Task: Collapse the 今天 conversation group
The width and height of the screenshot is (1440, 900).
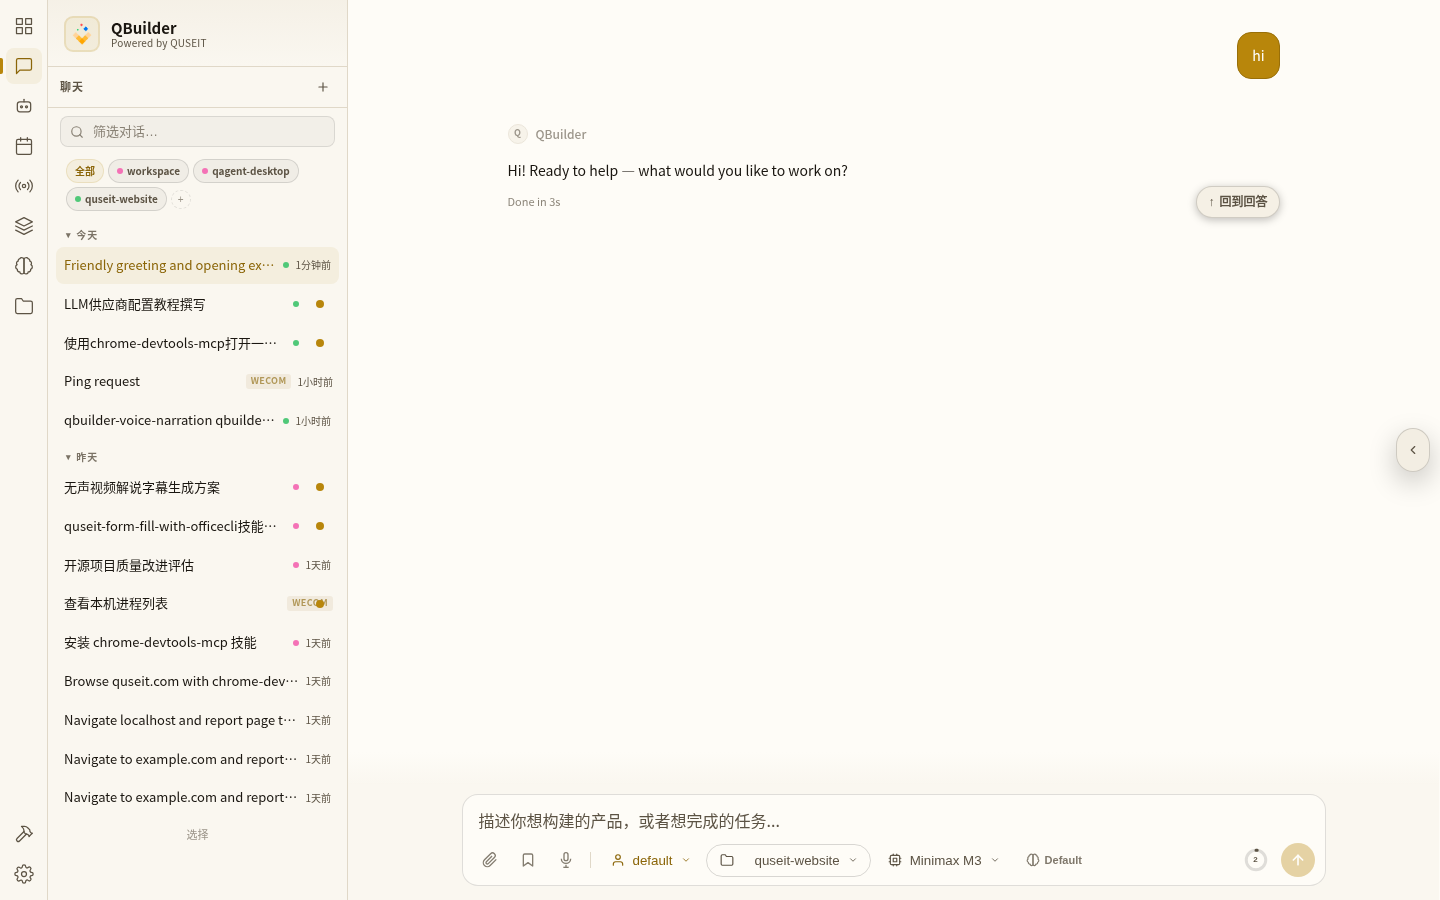Action: [x=81, y=235]
